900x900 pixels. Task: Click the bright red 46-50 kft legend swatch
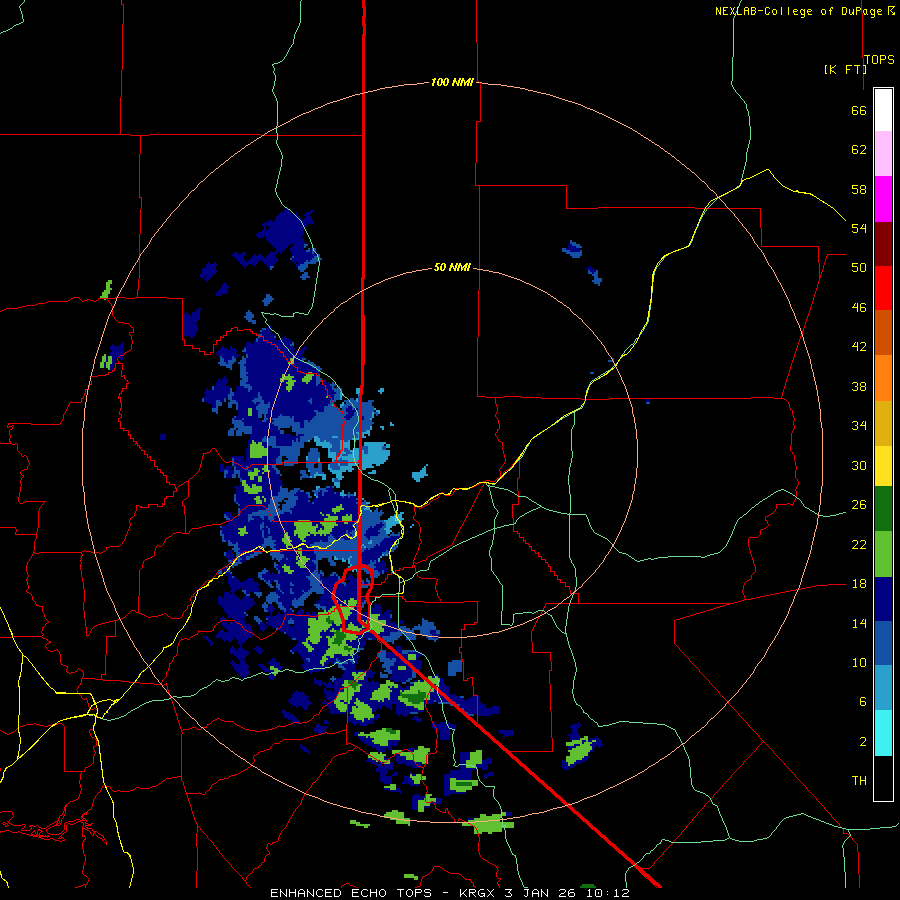point(883,288)
